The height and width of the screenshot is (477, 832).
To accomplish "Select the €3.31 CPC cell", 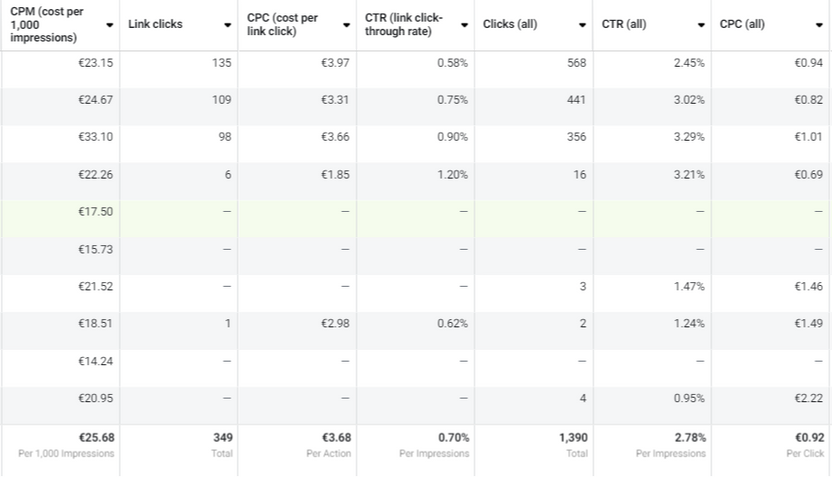I will point(335,100).
